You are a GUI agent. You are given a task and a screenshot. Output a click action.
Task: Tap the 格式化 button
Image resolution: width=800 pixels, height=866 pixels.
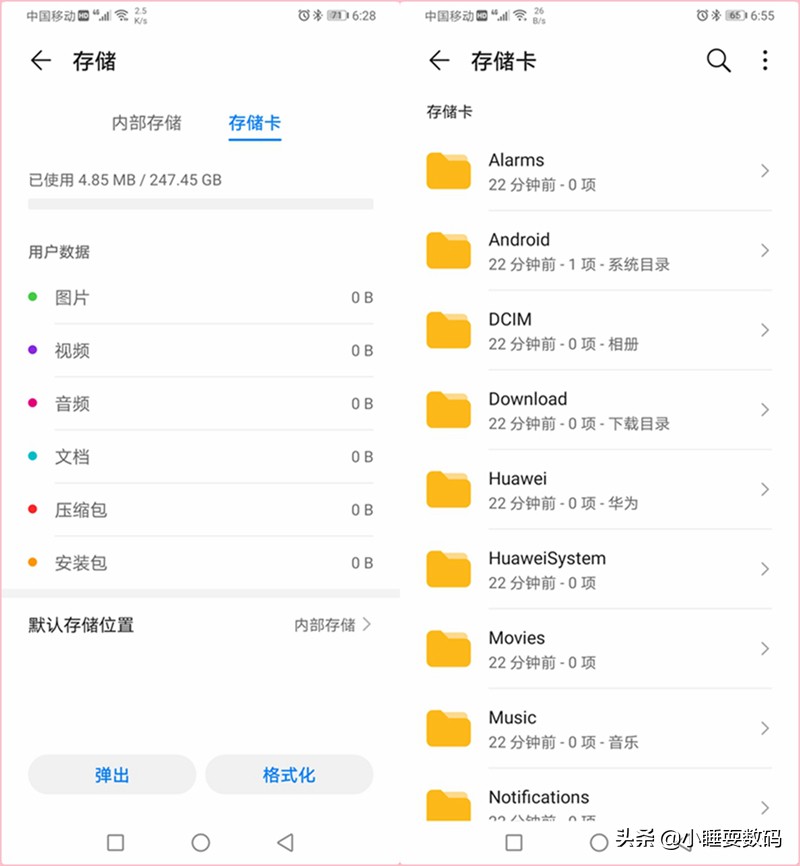coord(289,775)
